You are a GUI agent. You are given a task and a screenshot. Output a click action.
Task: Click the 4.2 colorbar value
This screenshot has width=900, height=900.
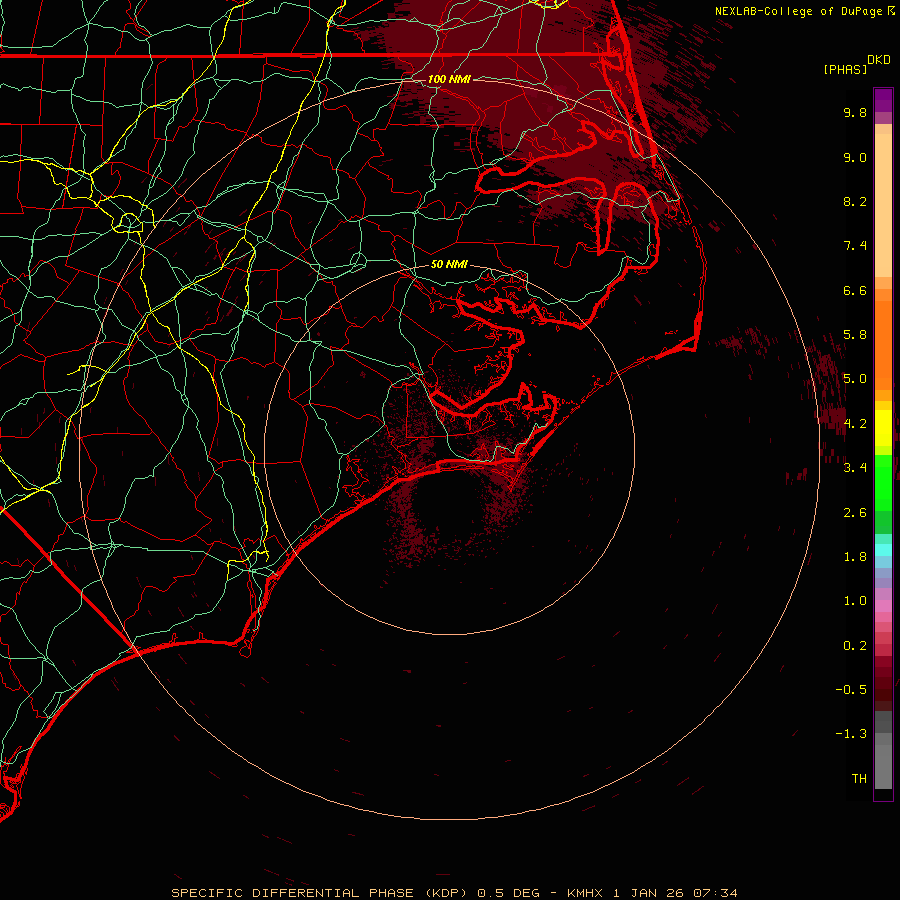pyautogui.click(x=855, y=424)
